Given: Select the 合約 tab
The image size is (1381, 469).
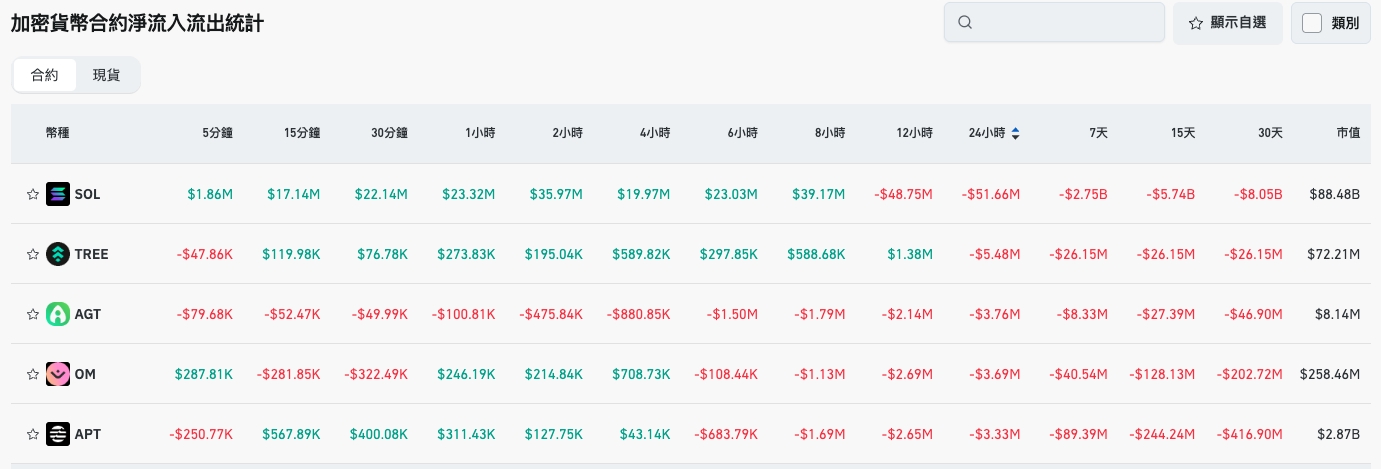Looking at the screenshot, I should pos(45,75).
